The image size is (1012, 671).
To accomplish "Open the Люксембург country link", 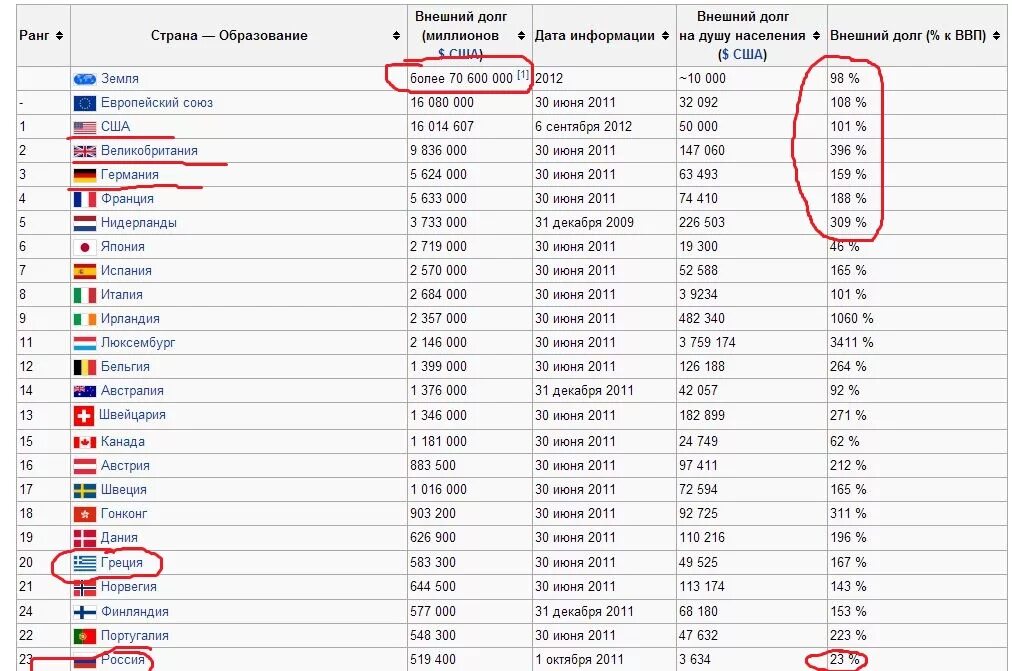I will click(138, 343).
